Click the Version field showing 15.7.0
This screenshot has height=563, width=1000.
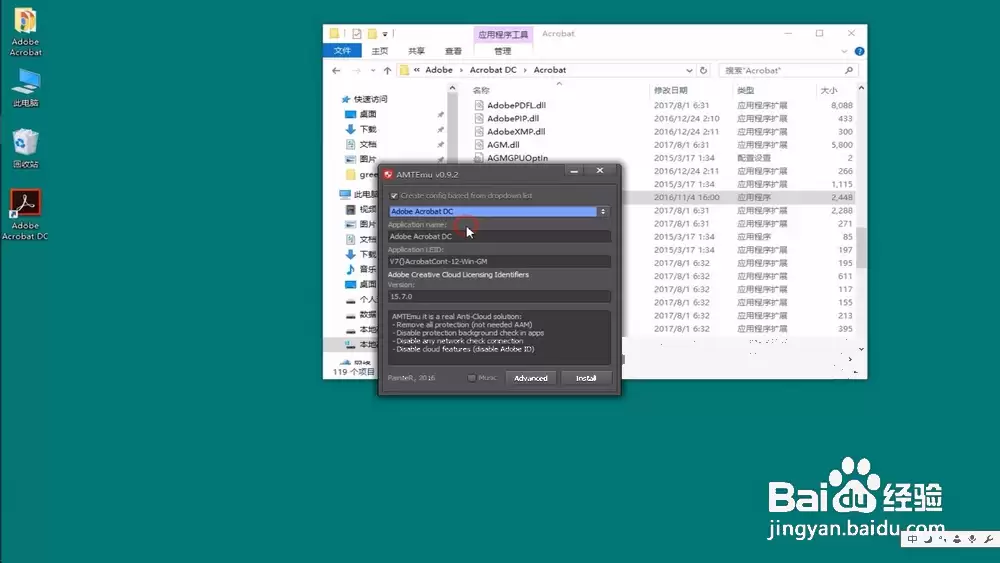[499, 296]
